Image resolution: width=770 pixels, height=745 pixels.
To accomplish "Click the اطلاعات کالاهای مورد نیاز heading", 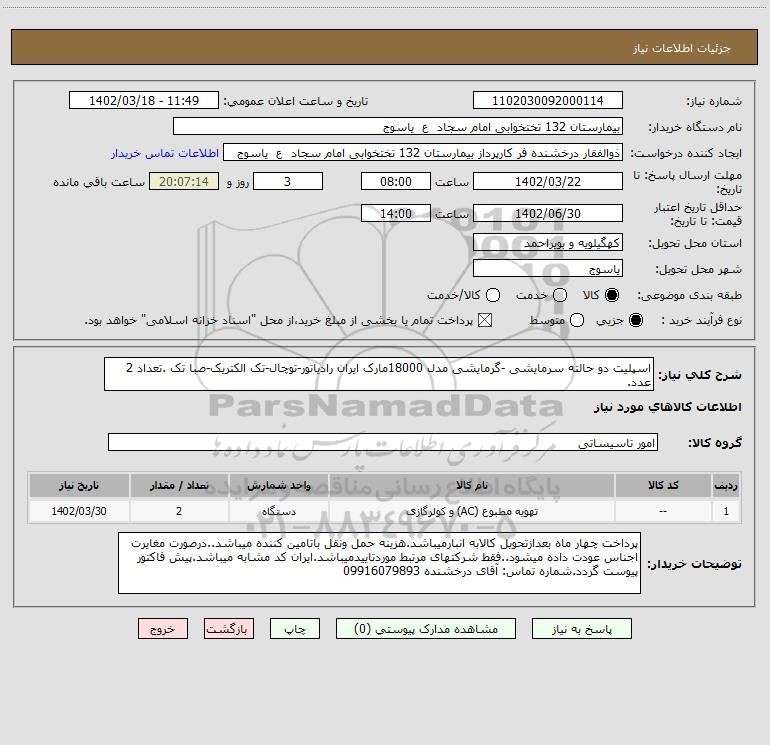I will pos(667,407).
